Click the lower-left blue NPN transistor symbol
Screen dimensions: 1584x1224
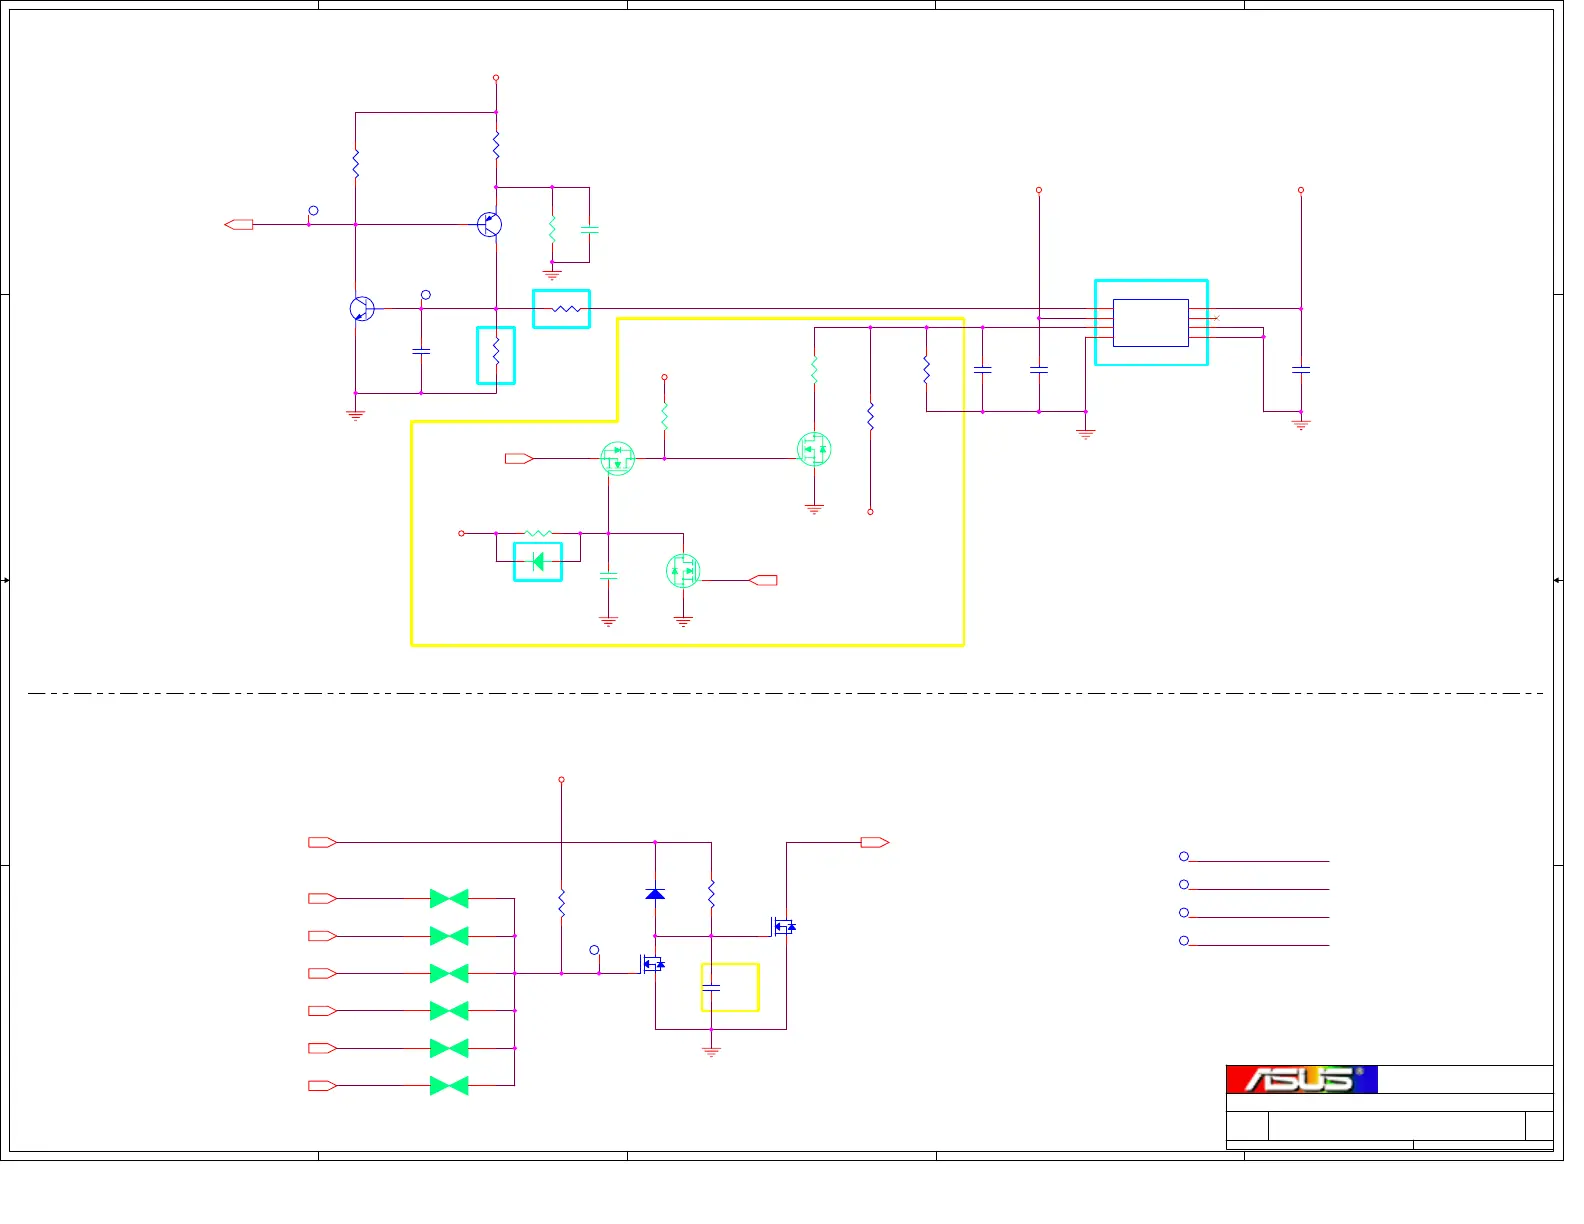pos(362,309)
